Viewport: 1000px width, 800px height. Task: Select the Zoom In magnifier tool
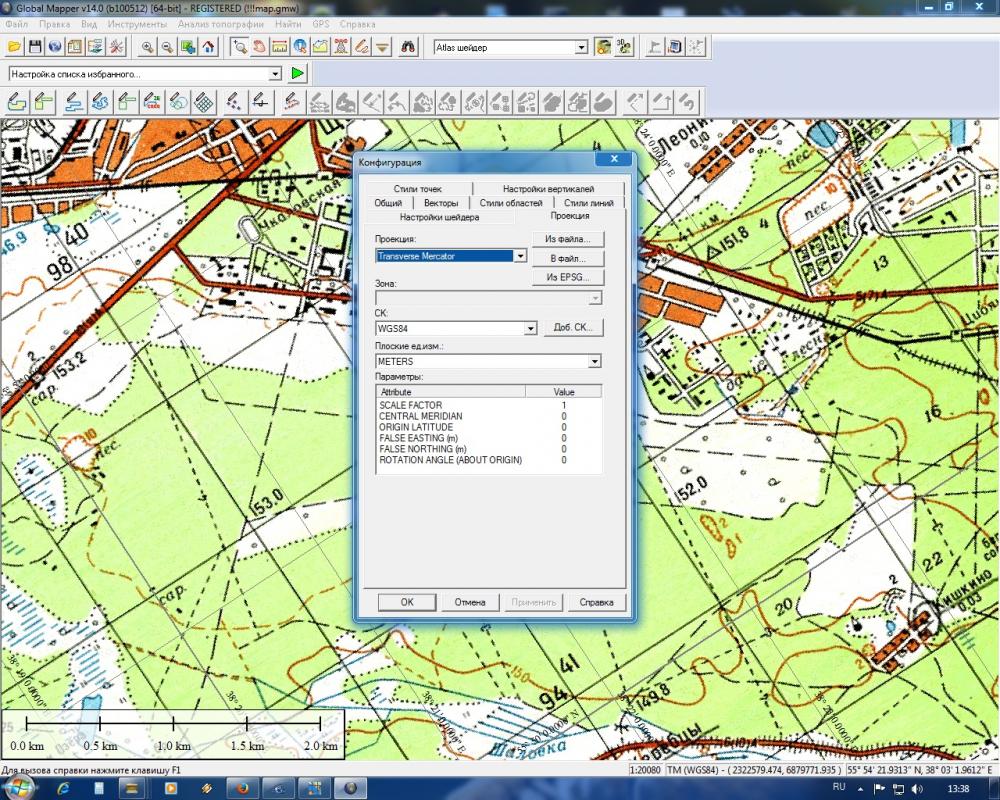[147, 47]
